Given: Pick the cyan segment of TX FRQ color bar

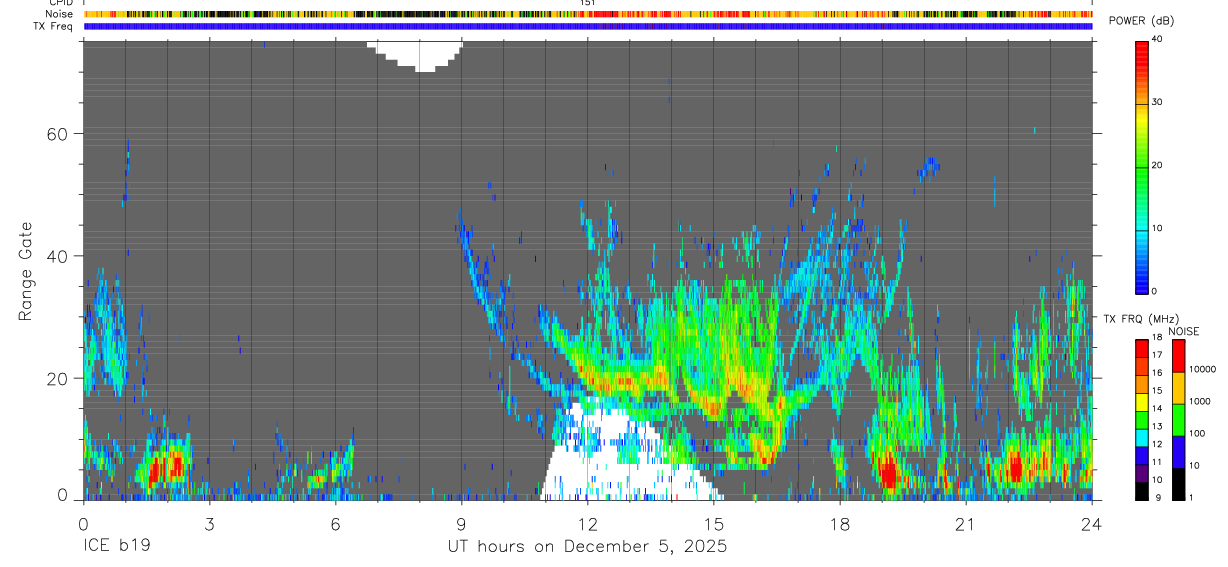Looking at the screenshot, I should click(x=1142, y=437).
